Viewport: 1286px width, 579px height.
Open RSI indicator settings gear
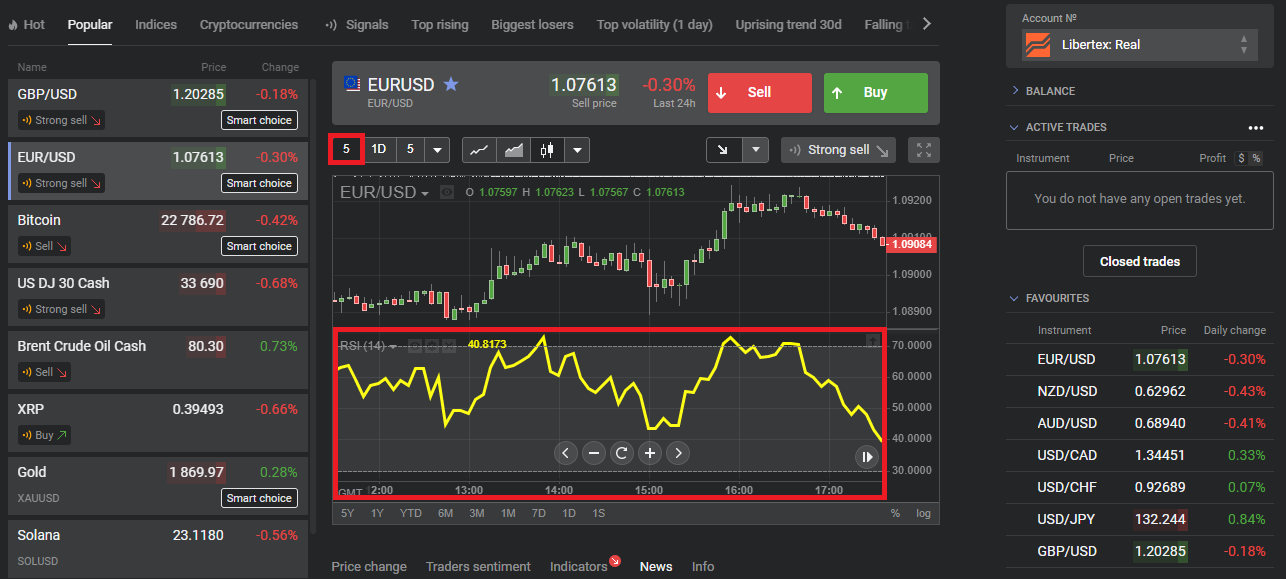click(x=432, y=345)
